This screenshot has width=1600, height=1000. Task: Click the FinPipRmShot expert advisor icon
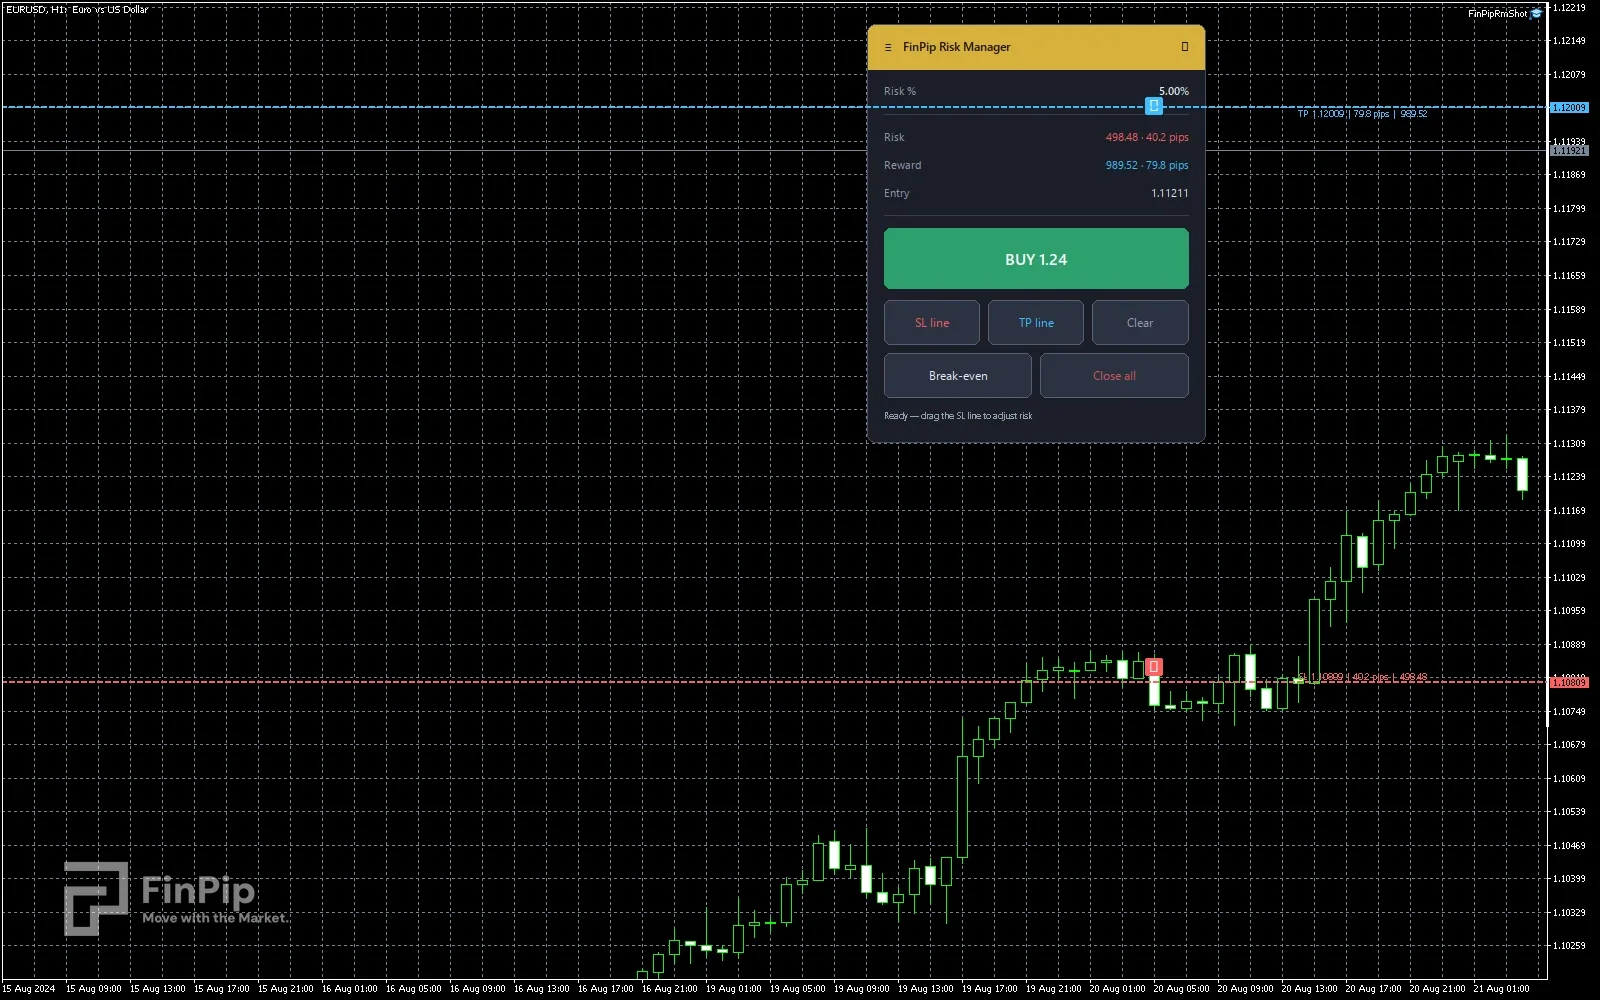1537,14
